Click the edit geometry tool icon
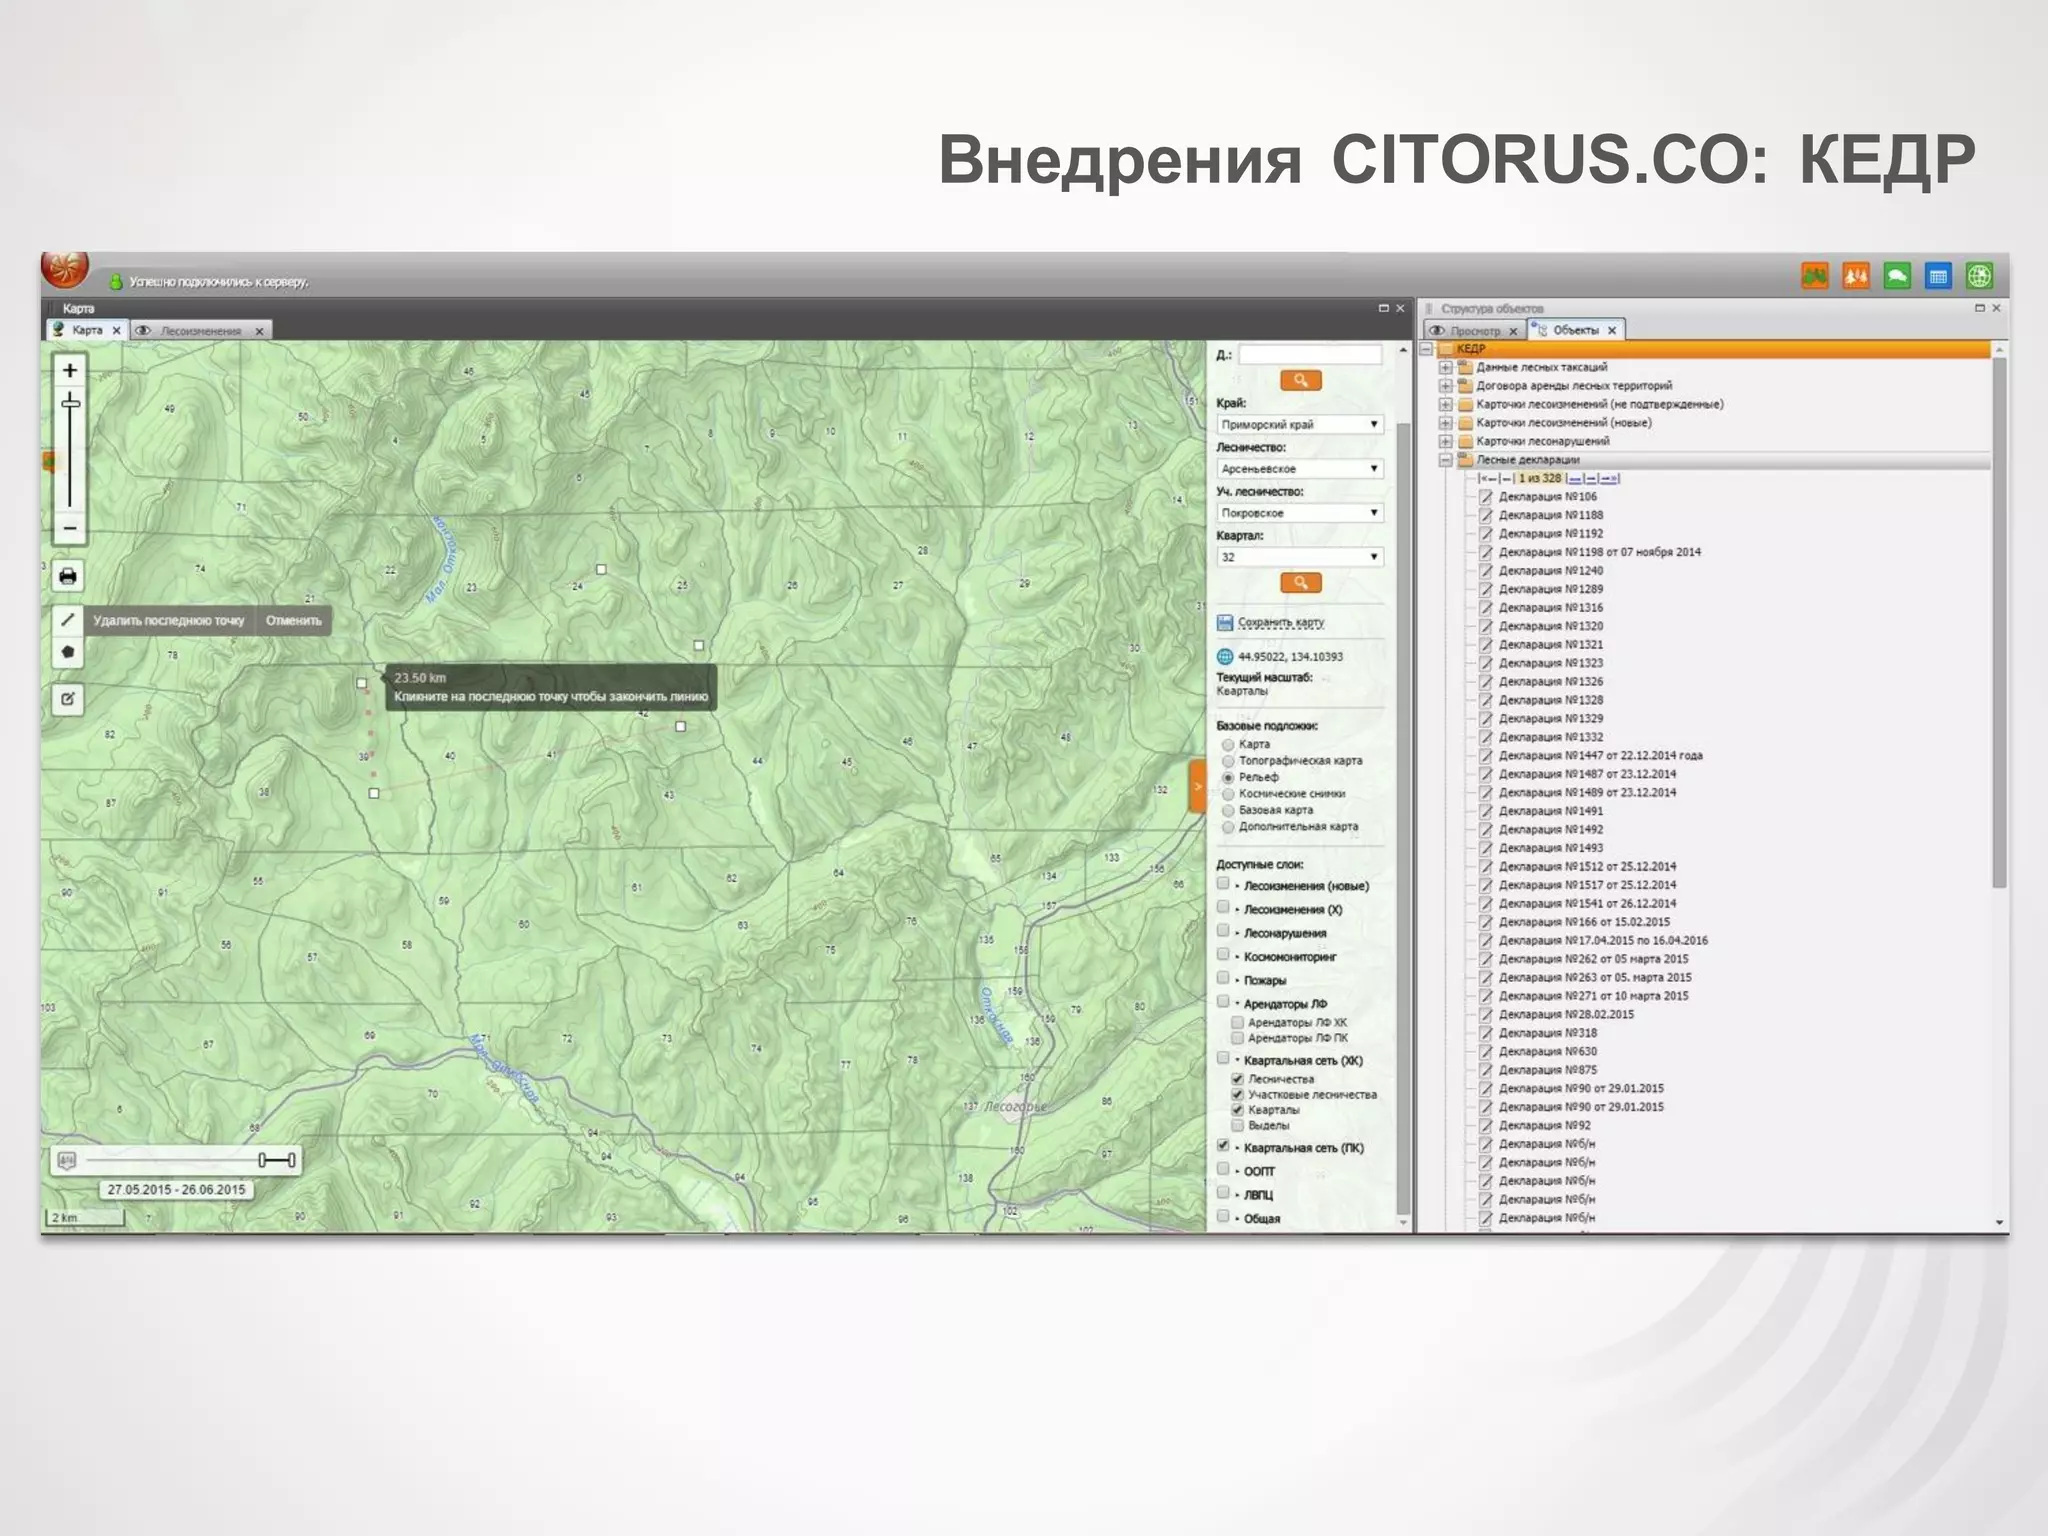Screen dimensions: 2048x1536 point(68,699)
